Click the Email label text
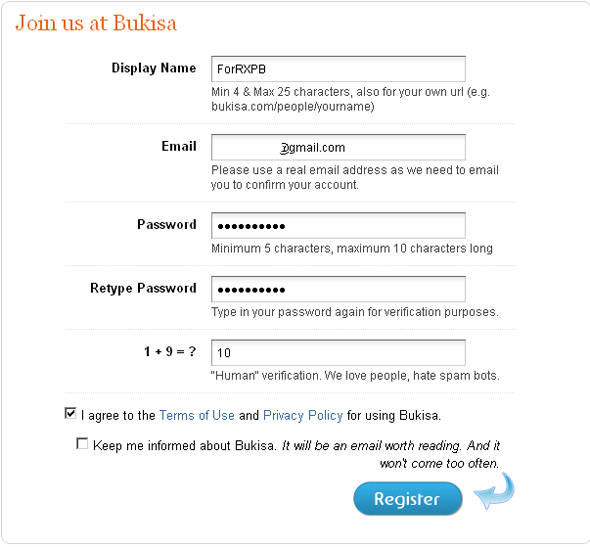The image size is (590, 547). [179, 146]
